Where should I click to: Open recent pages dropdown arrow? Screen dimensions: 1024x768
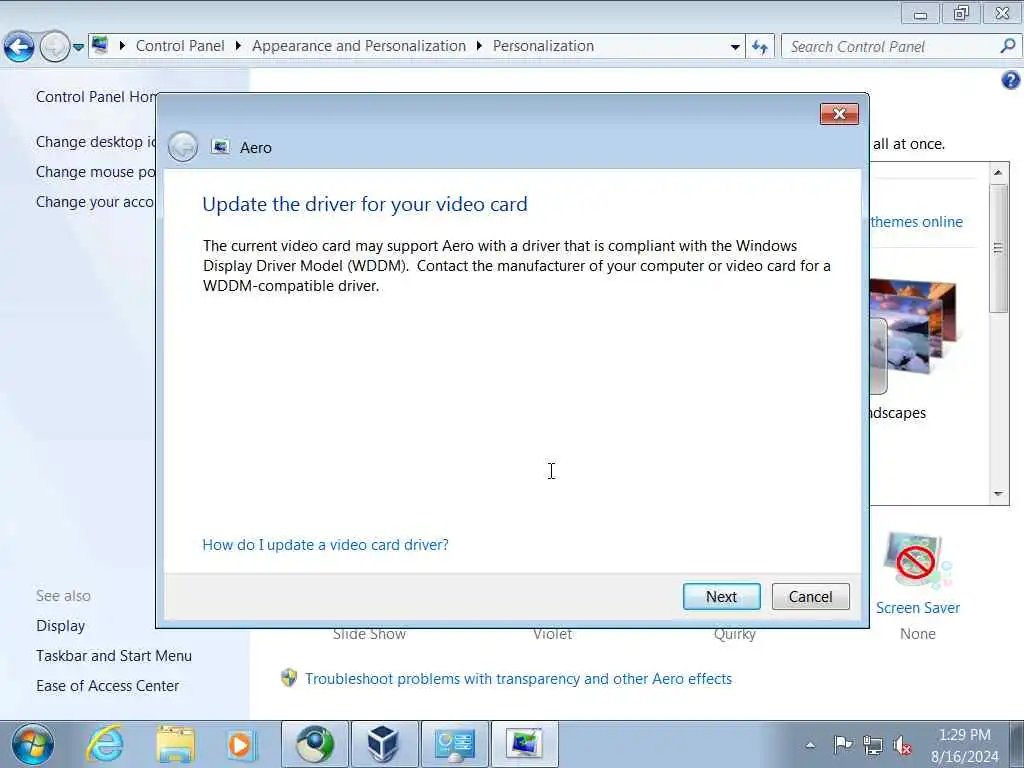click(78, 47)
